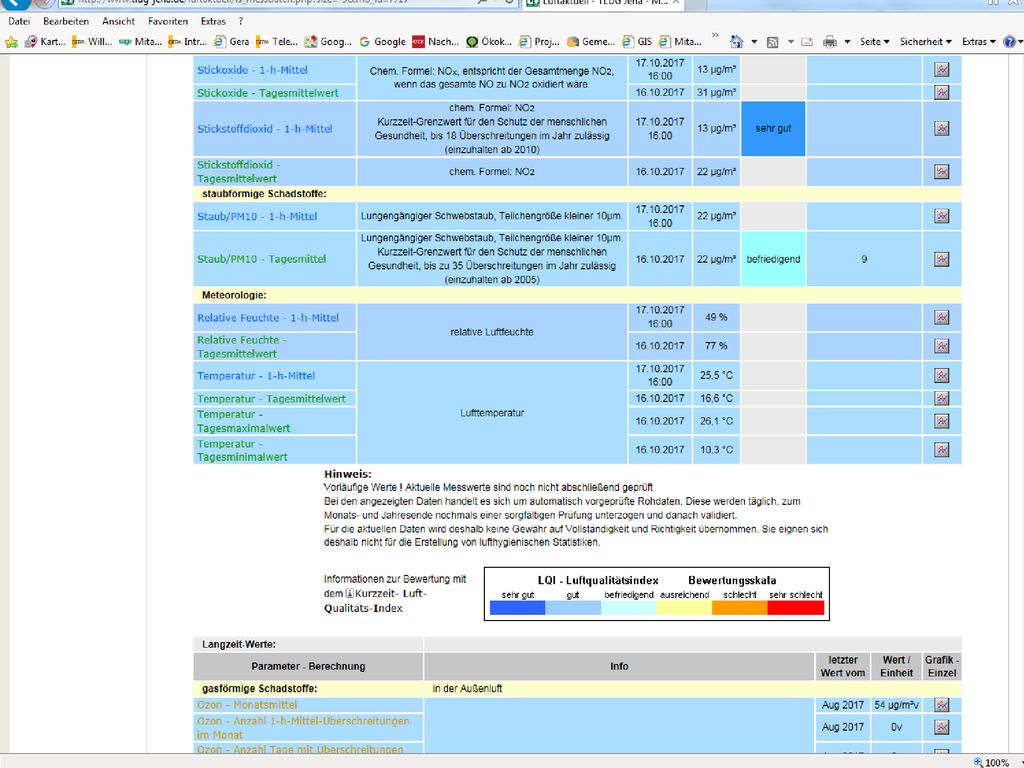1024x768 pixels.
Task: Open the Bearbeiten menu
Action: 66,22
